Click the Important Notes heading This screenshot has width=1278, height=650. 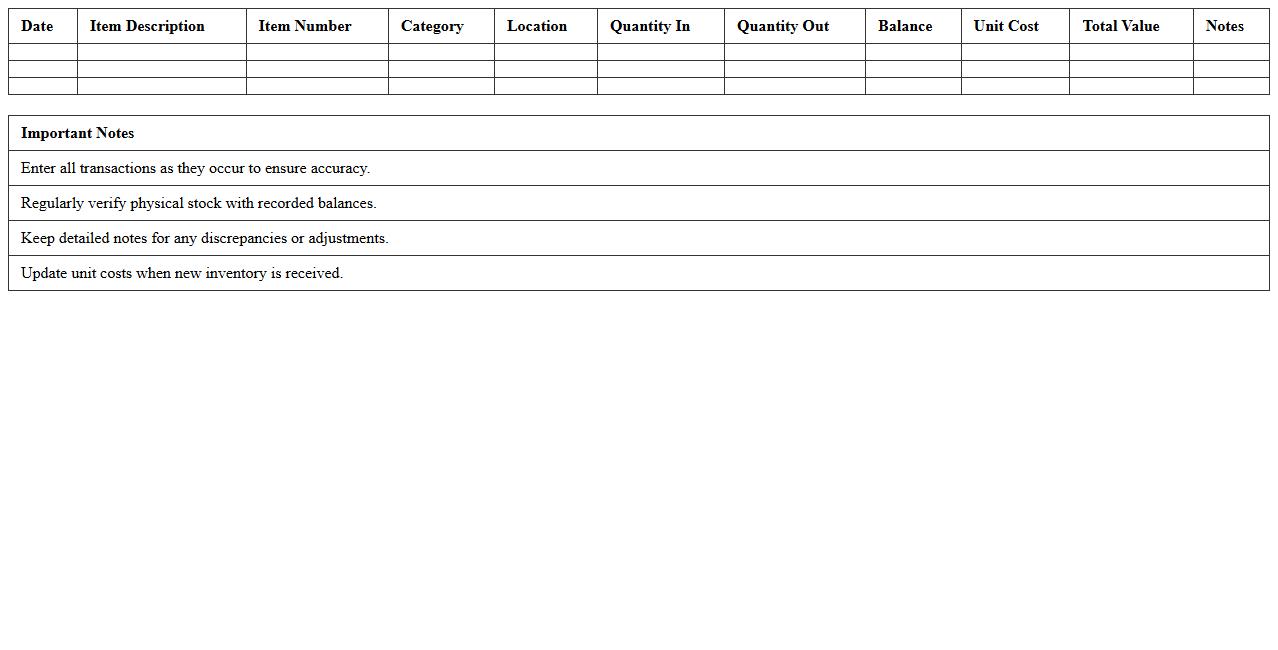pyautogui.click(x=78, y=133)
